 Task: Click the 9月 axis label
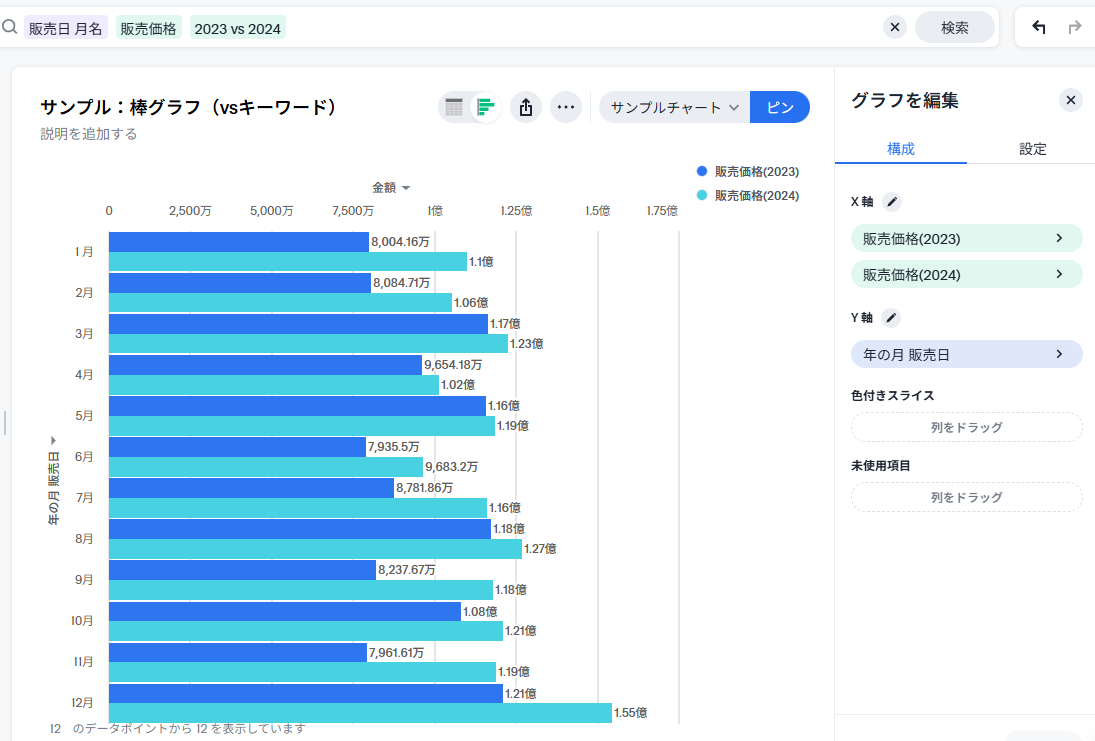pyautogui.click(x=84, y=580)
